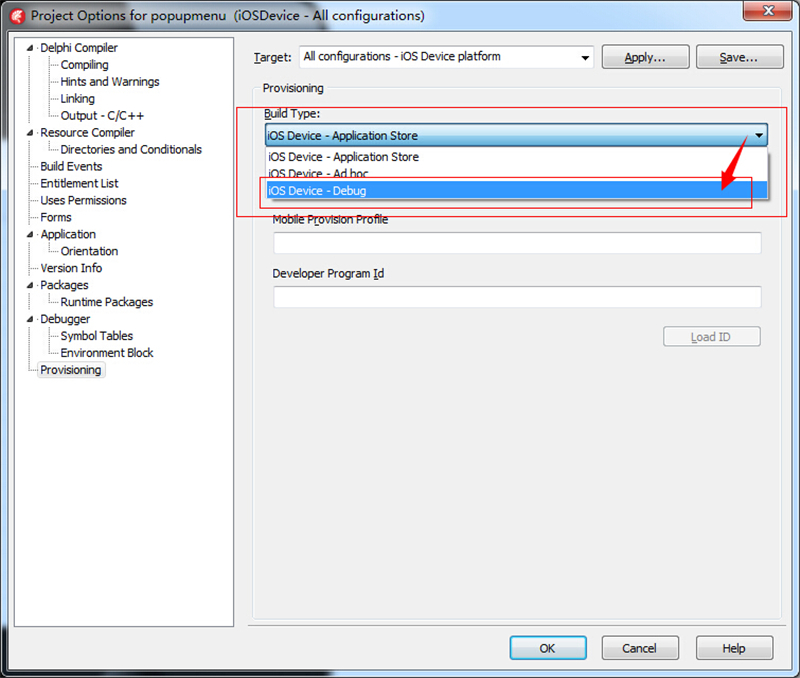Click the Save... button
800x678 pixels.
[739, 57]
